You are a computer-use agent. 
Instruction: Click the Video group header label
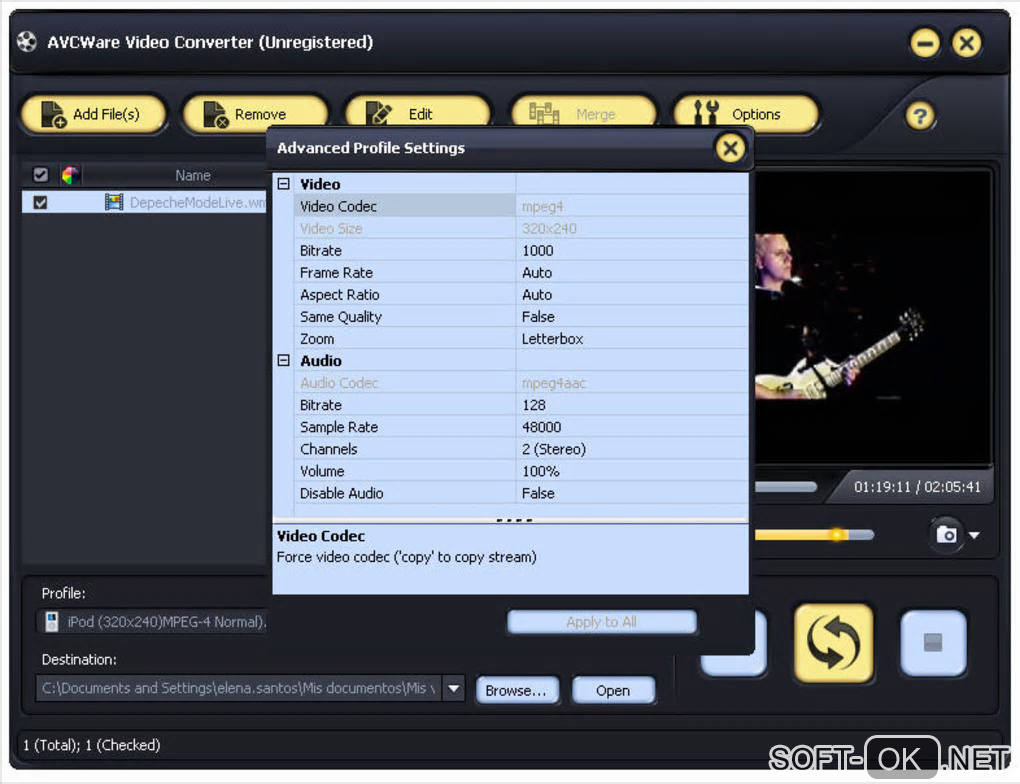pos(320,184)
